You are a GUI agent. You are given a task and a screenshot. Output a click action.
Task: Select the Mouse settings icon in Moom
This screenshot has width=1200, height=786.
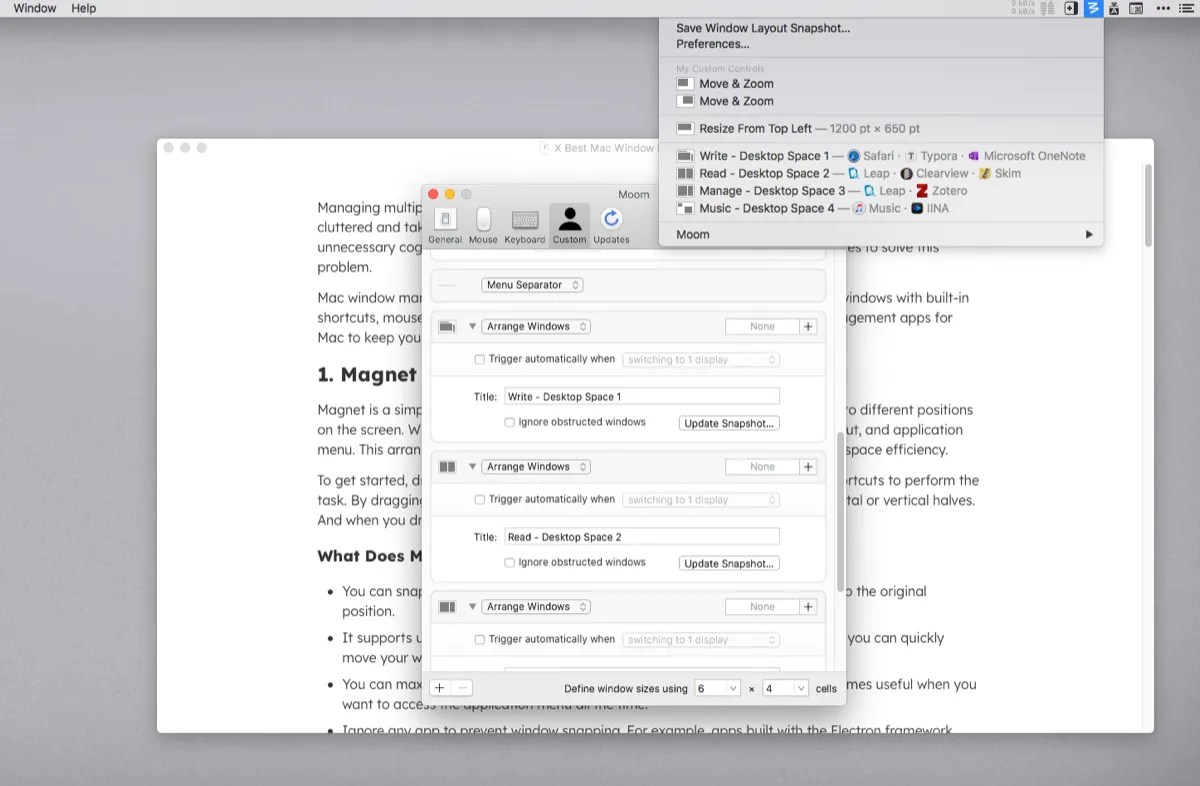tap(483, 222)
